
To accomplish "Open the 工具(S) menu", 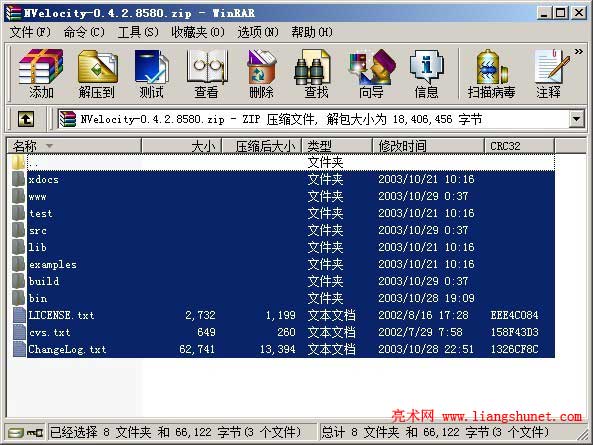I will [x=138, y=32].
